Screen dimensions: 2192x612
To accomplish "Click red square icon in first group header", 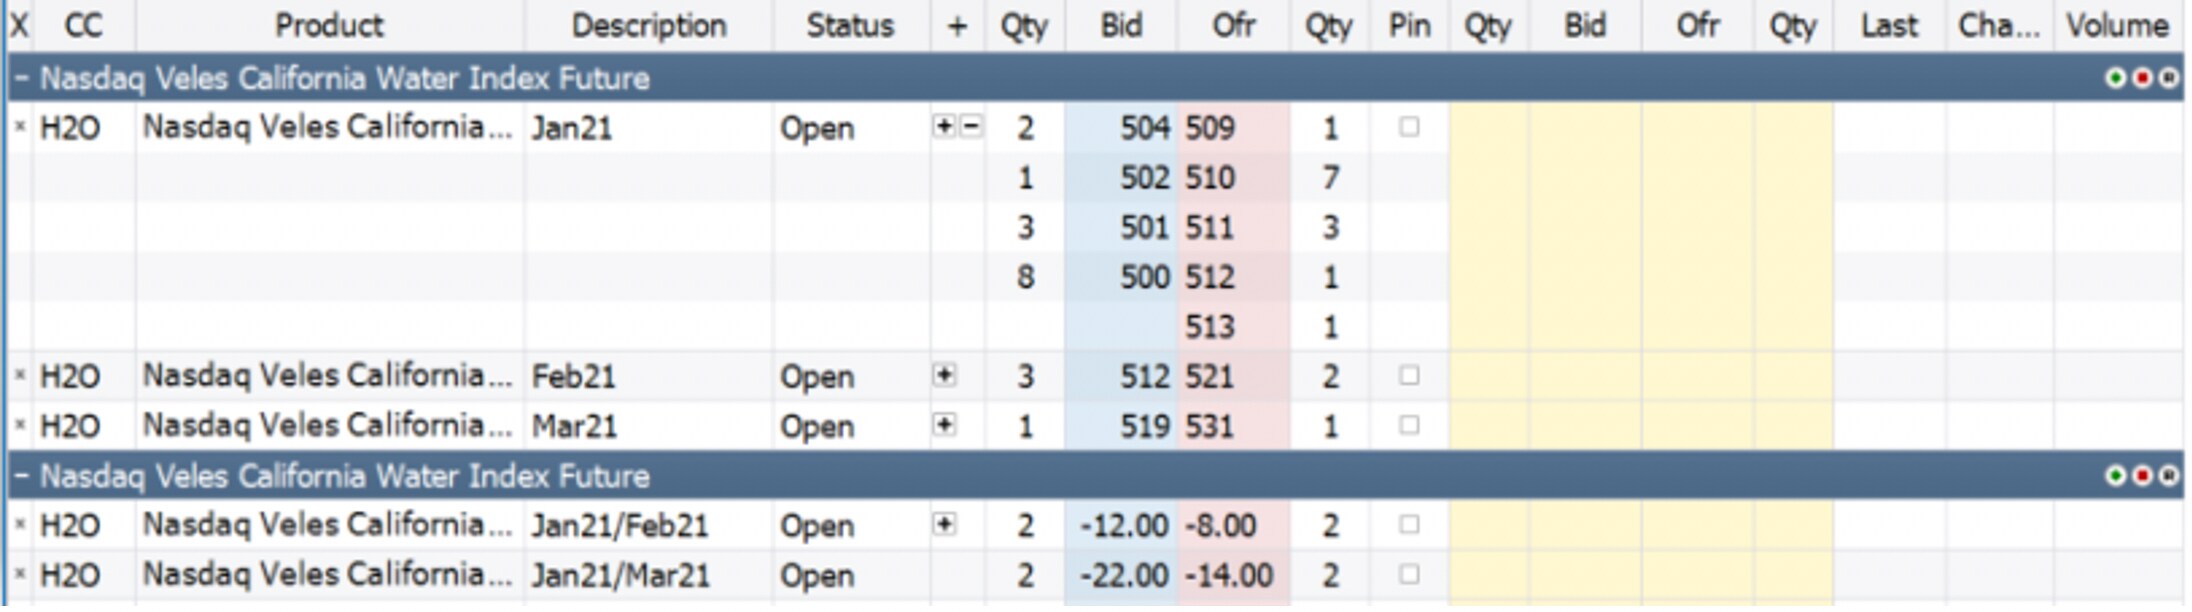I will (2142, 78).
